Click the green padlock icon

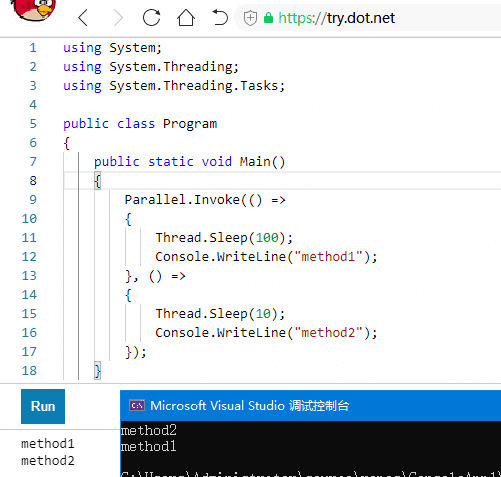(x=268, y=18)
